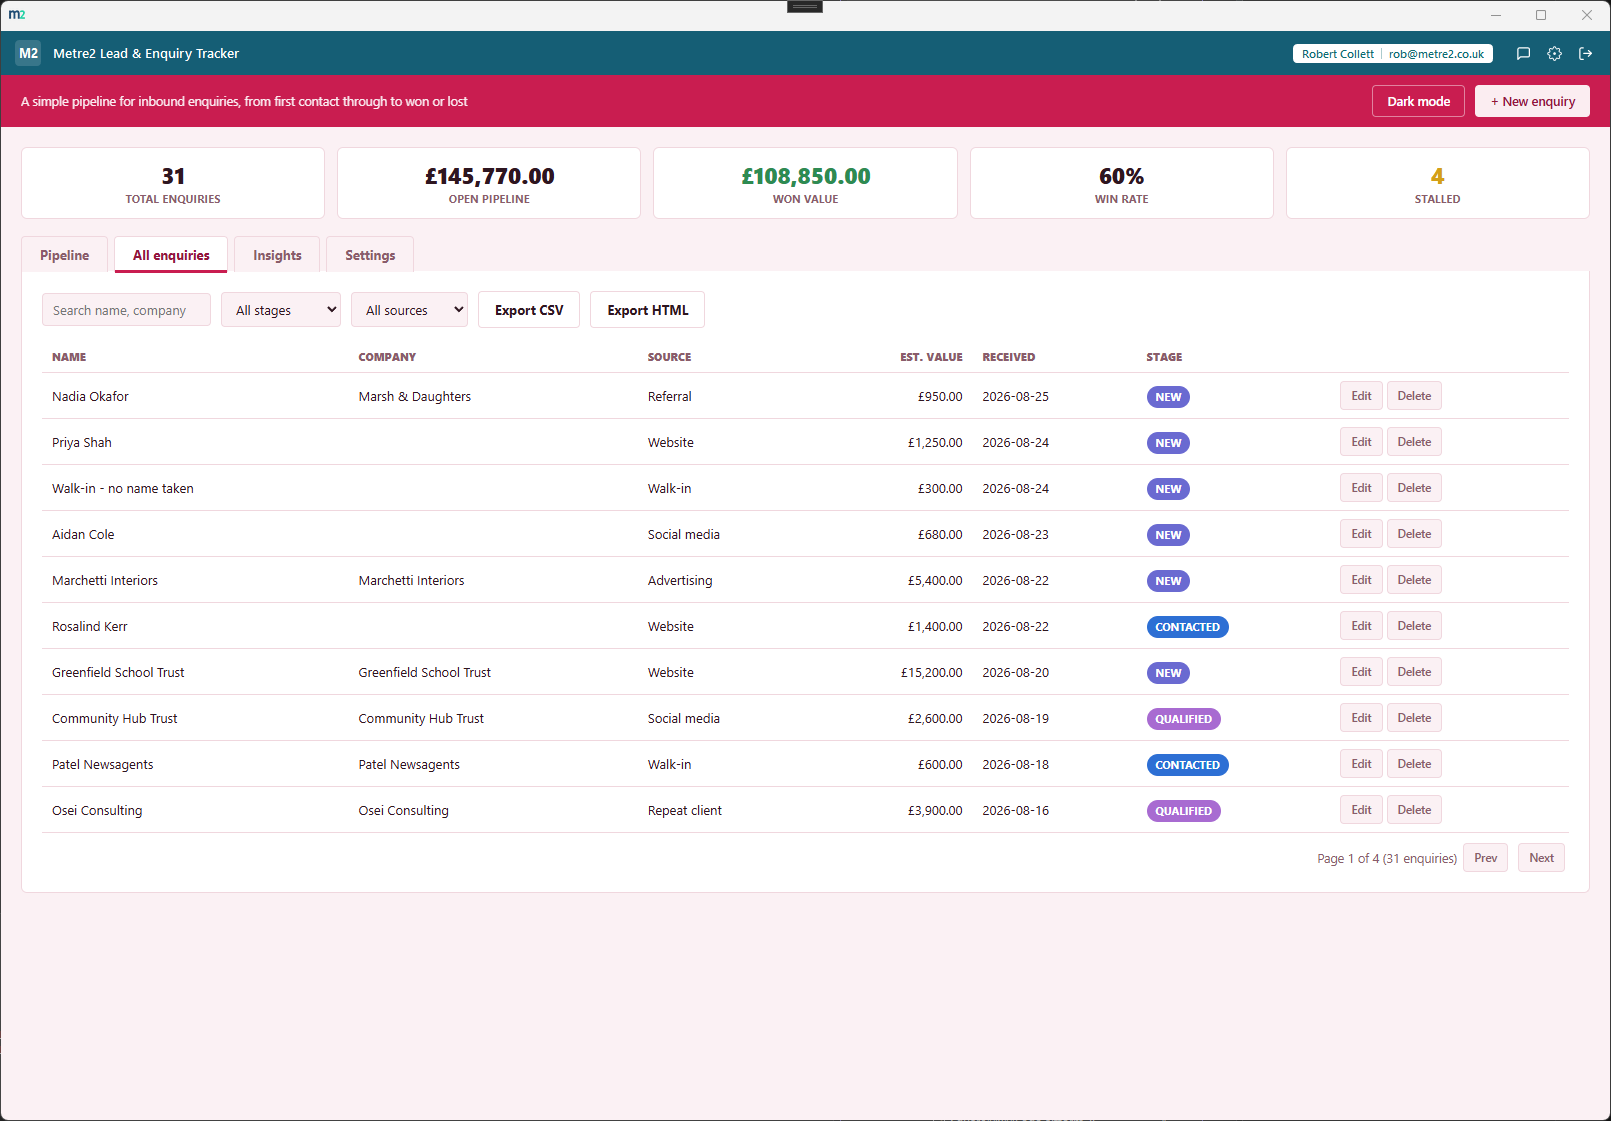The image size is (1611, 1121).
Task: Click the Advertising source cell
Action: (x=680, y=580)
